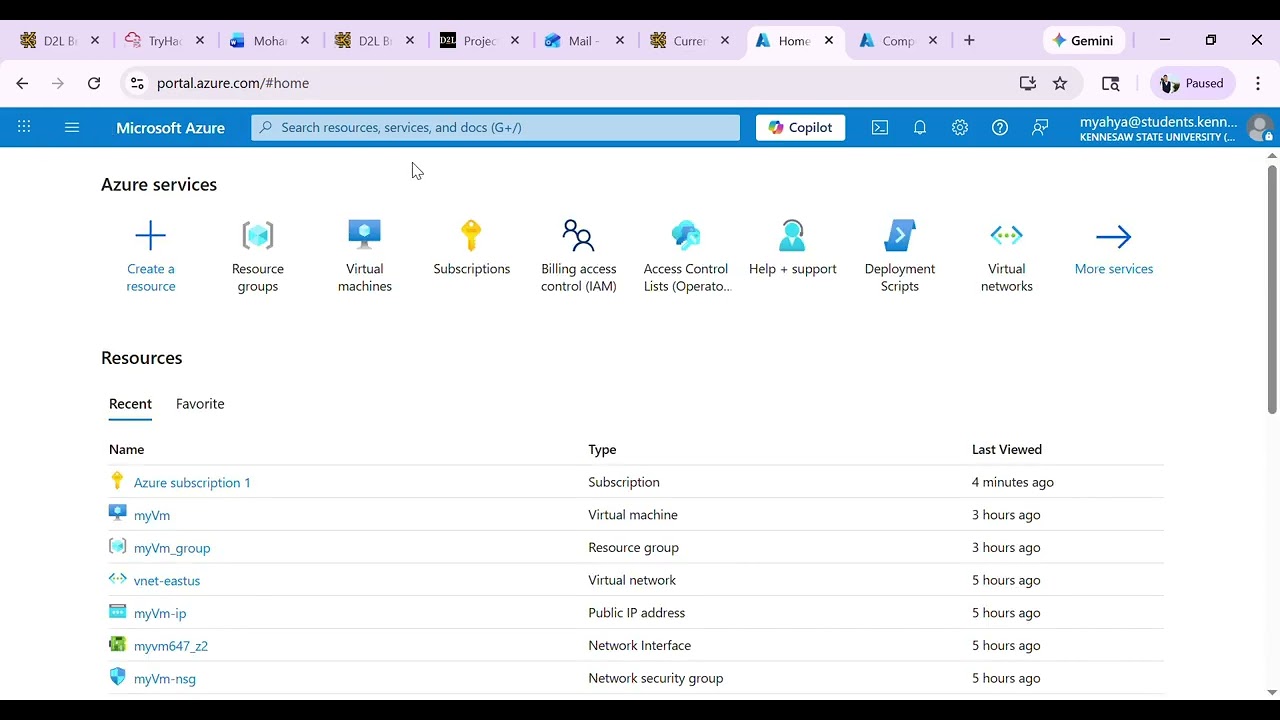Click the Paused profile button

tap(1193, 83)
